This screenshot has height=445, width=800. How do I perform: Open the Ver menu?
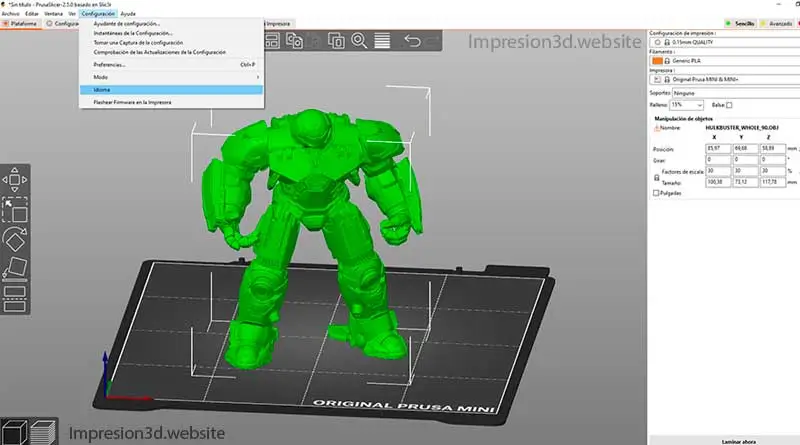click(x=72, y=14)
